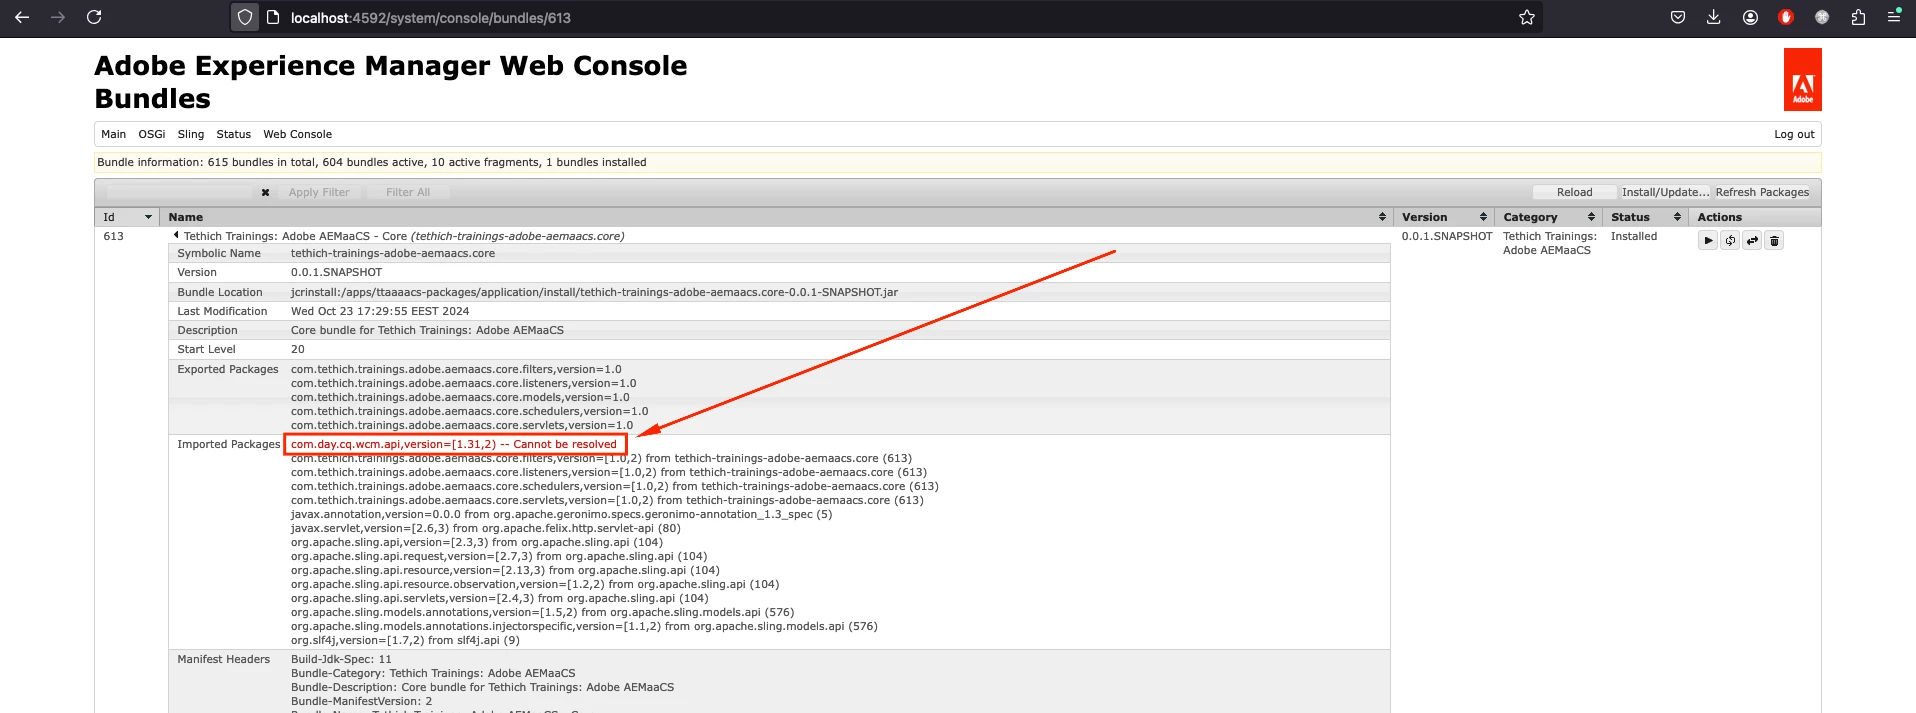Click the Install/Update... button
Image resolution: width=1916 pixels, height=713 pixels.
point(1665,192)
